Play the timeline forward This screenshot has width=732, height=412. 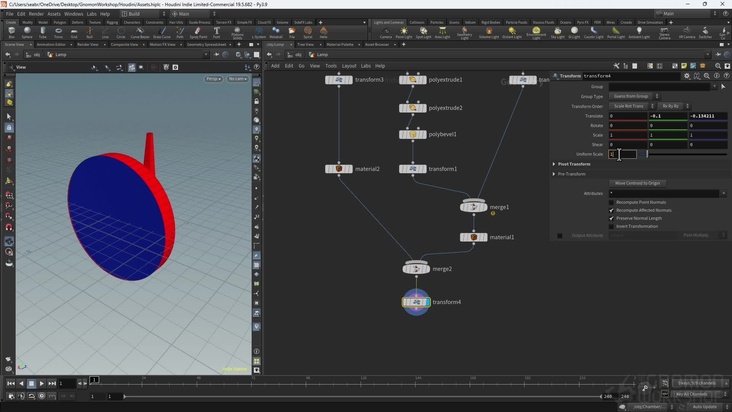42,384
